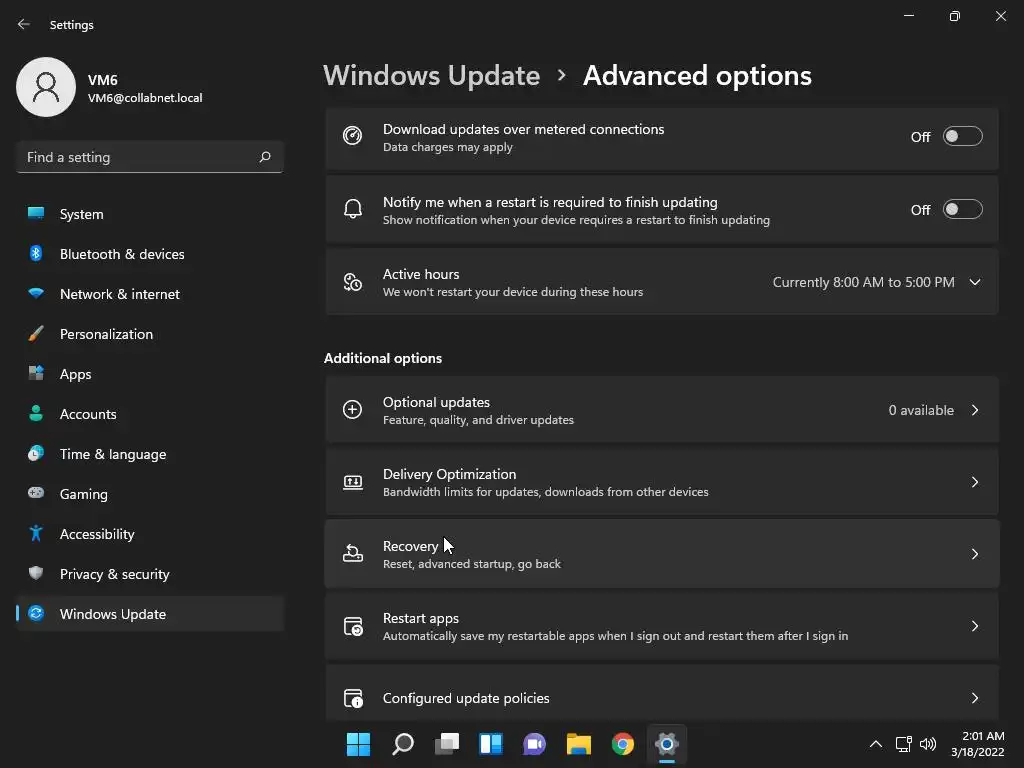Click Settings gear icon on taskbar
The width and height of the screenshot is (1024, 768).
pos(667,744)
